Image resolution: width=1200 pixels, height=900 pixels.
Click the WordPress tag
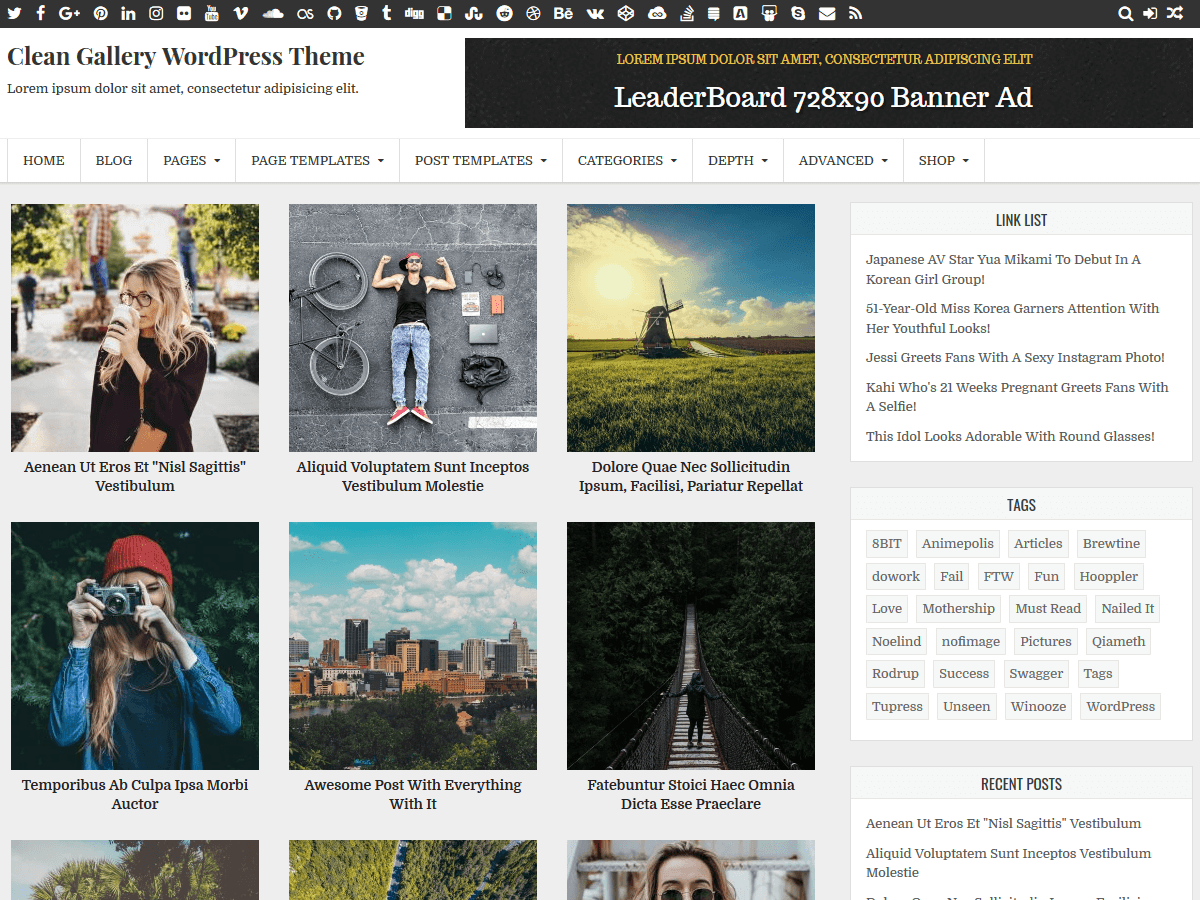(1120, 706)
